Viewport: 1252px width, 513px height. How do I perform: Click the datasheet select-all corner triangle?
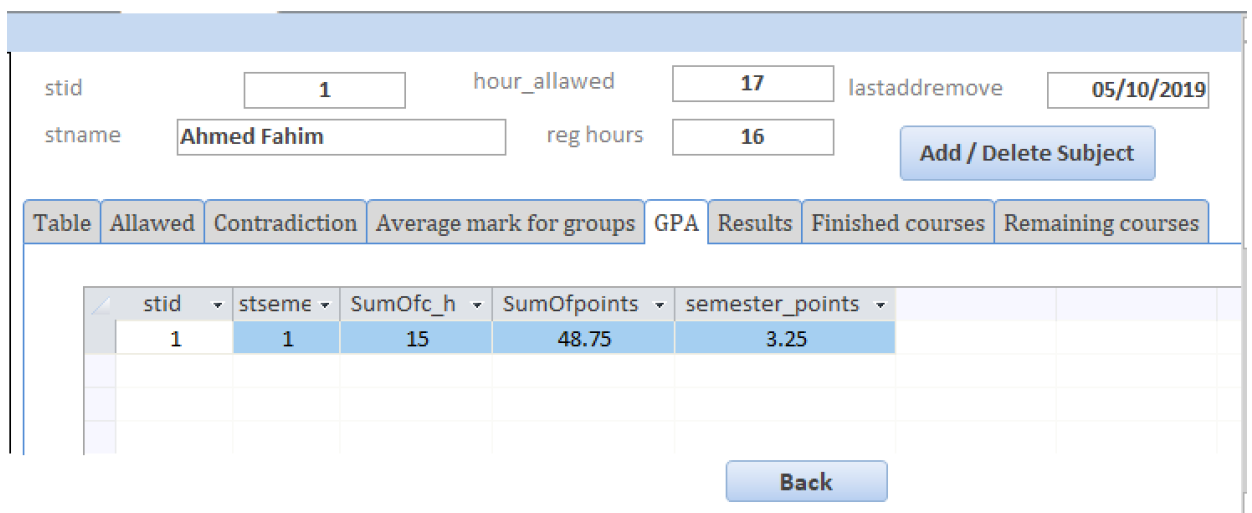[x=100, y=305]
